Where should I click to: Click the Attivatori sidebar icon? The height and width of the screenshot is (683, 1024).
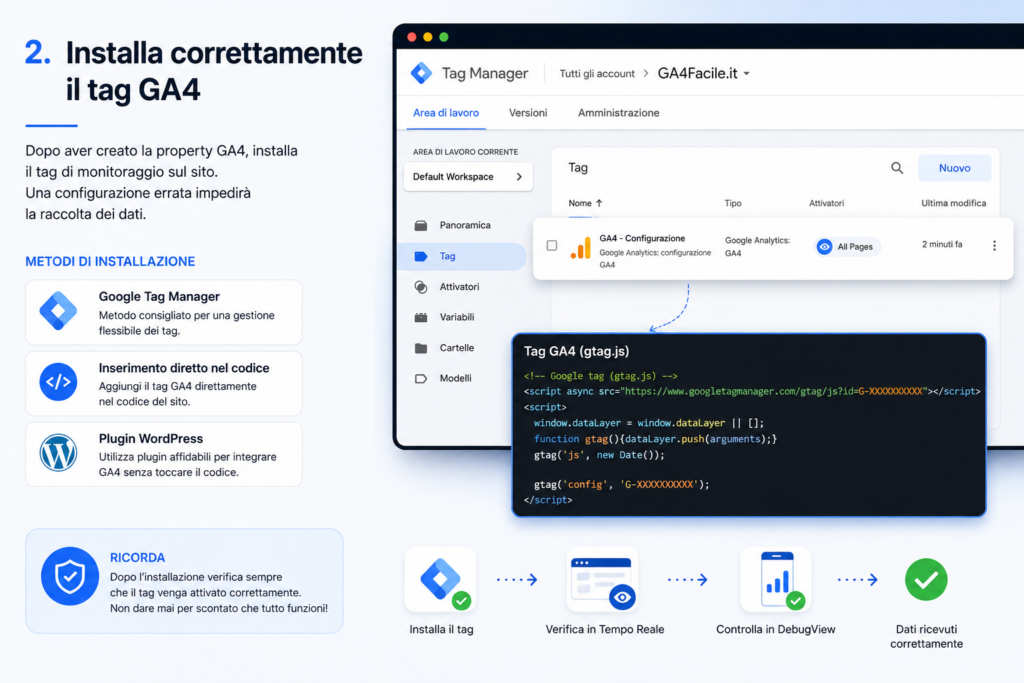[x=421, y=287]
